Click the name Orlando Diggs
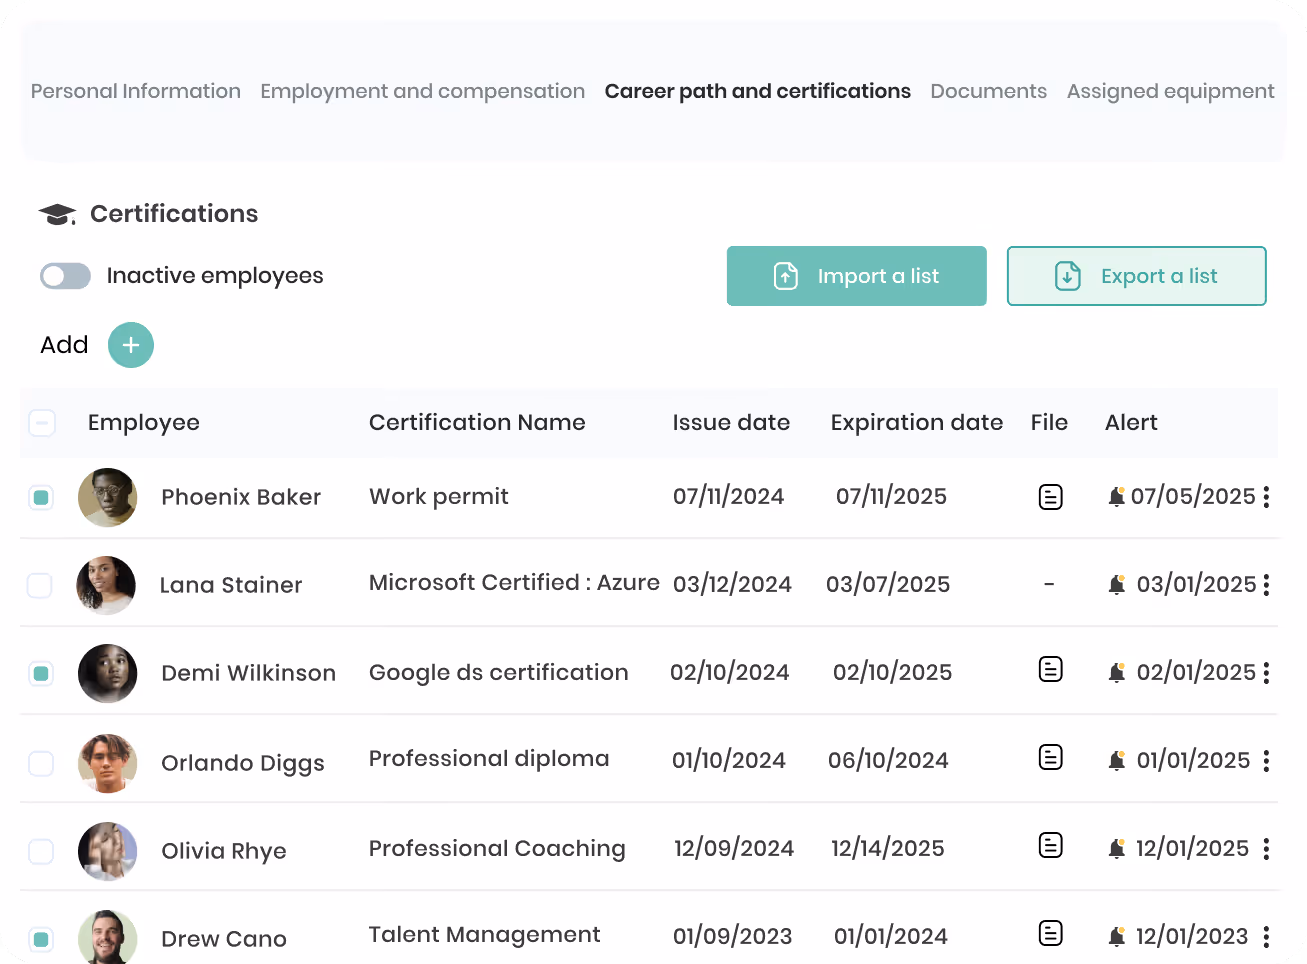Image resolution: width=1307 pixels, height=964 pixels. (243, 763)
